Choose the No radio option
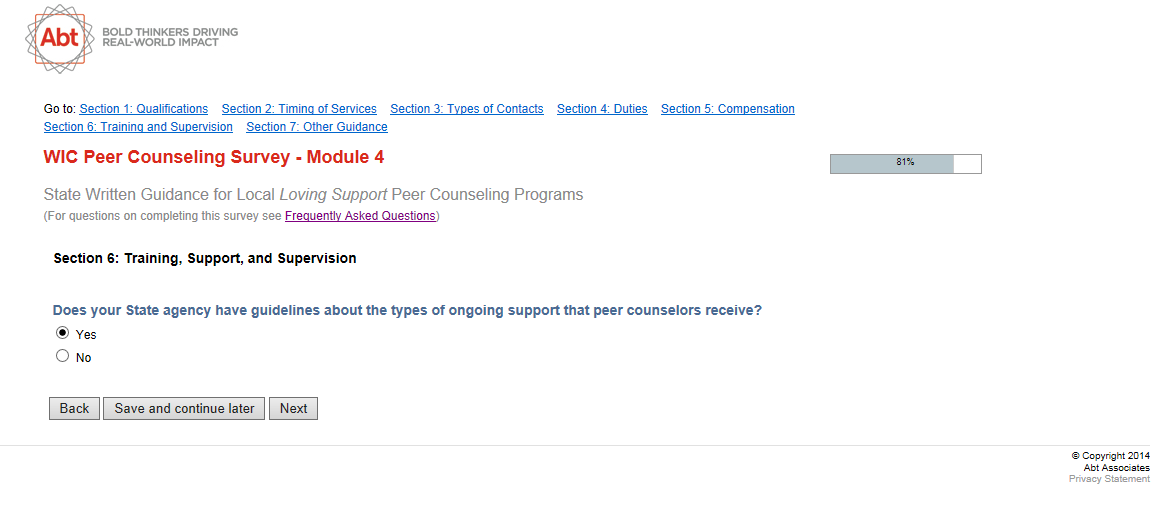Image resolution: width=1159 pixels, height=529 pixels. pyautogui.click(x=63, y=356)
